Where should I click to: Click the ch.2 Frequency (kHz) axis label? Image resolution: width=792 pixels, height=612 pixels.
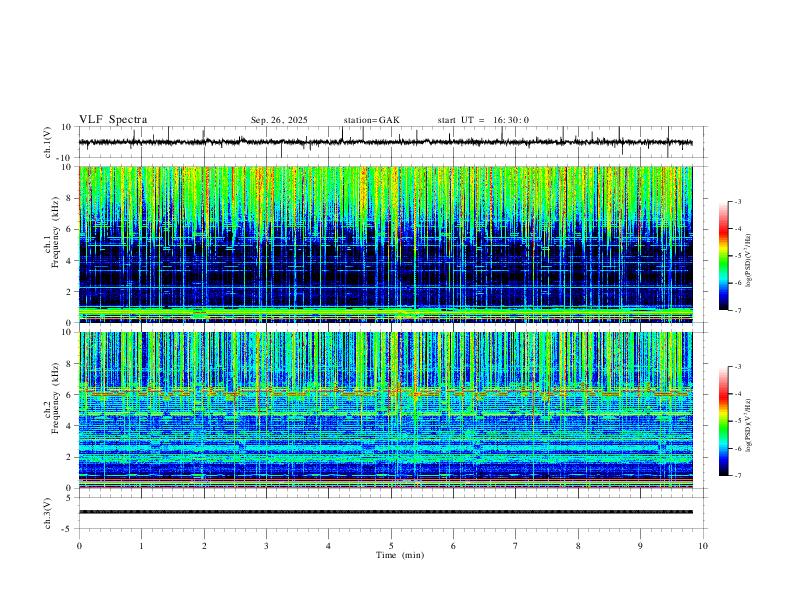click(52, 398)
